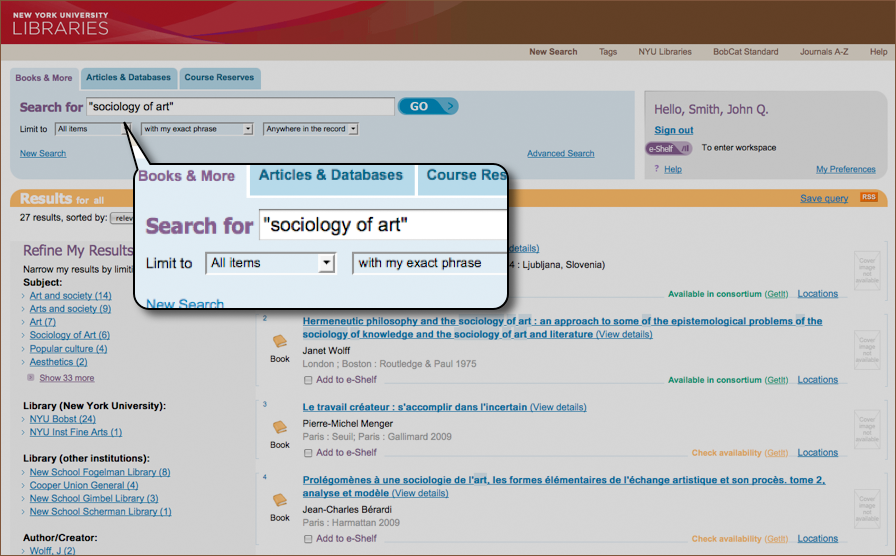The image size is (896, 556).
Task: Click cover image thumbnail of Le travail créateur
Action: (867, 429)
